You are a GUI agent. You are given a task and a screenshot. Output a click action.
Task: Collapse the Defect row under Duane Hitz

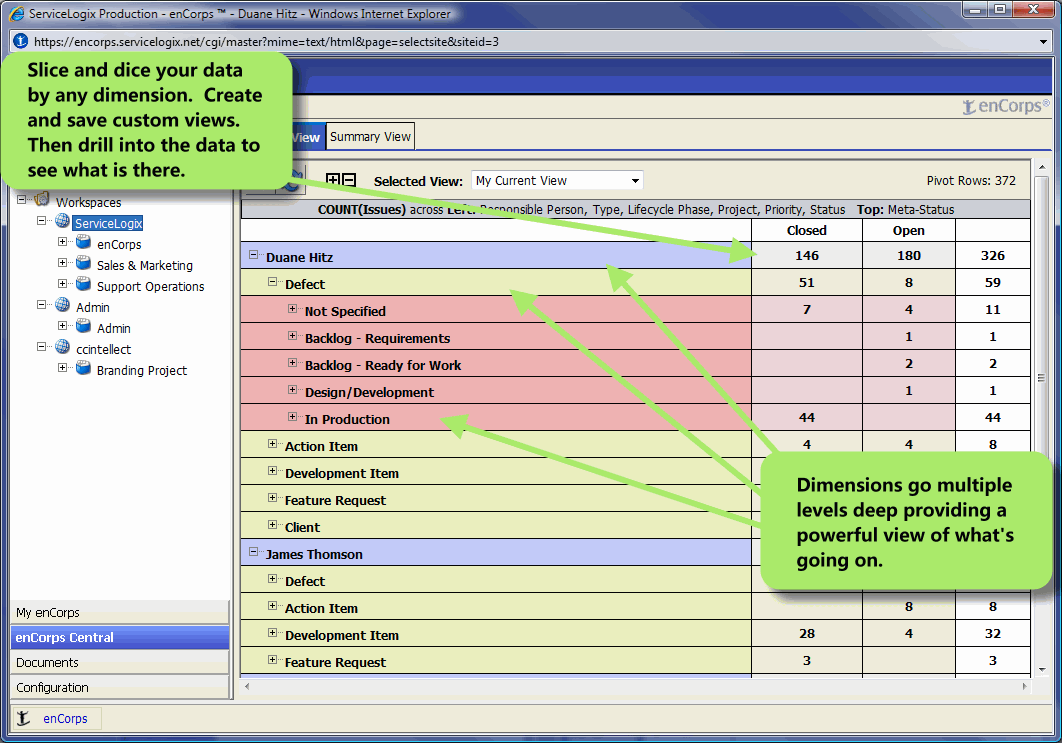[x=272, y=282]
